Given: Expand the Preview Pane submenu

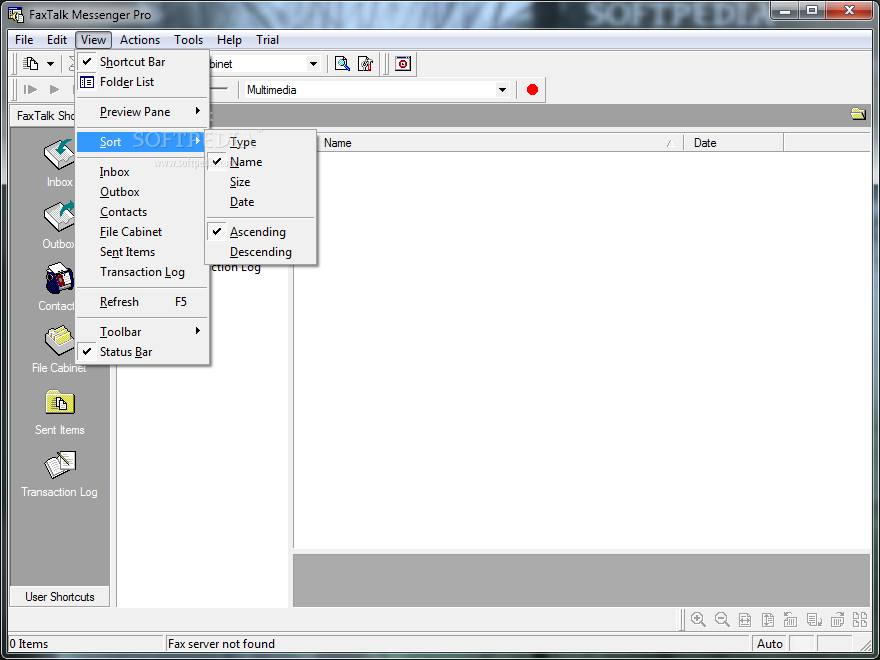Looking at the screenshot, I should (x=143, y=112).
